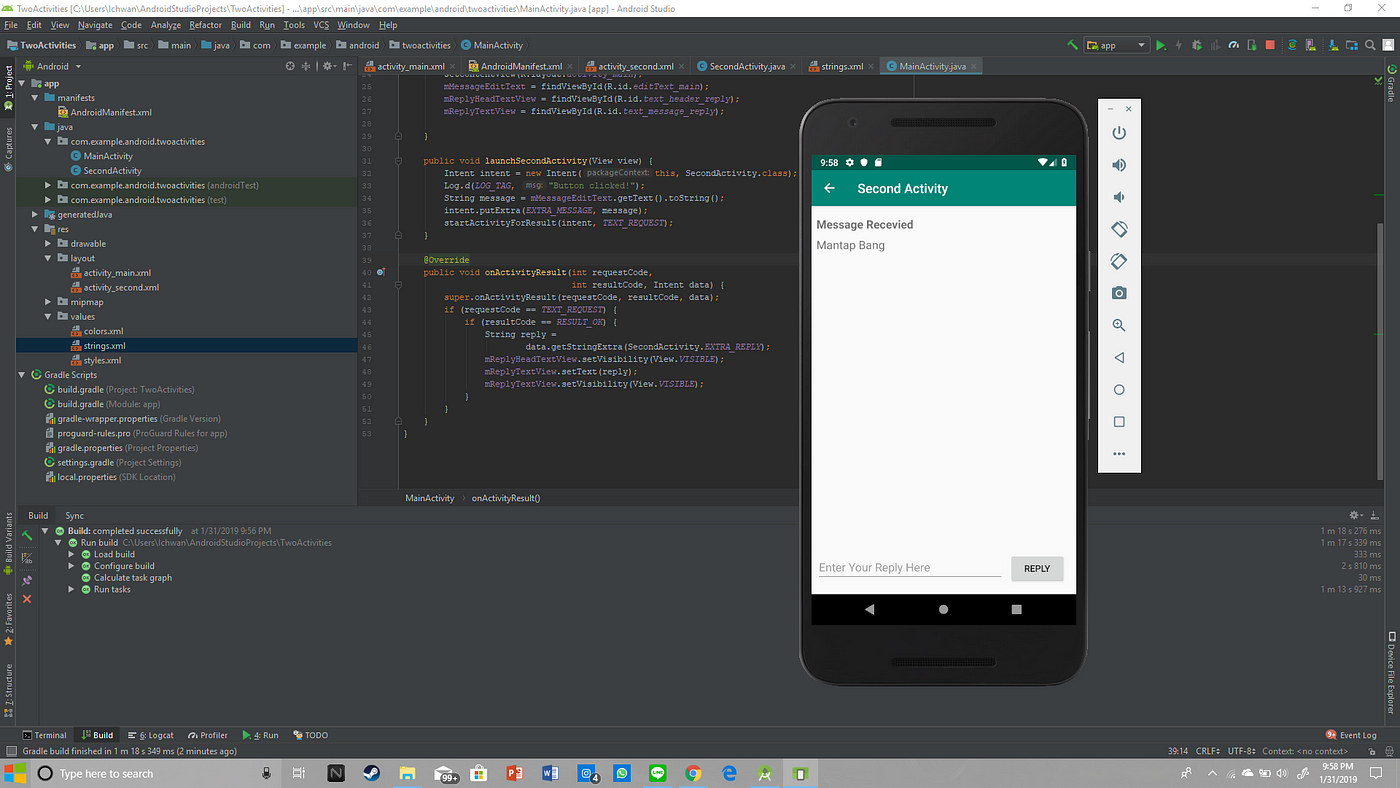Open Chrome from the Windows taskbar
The height and width of the screenshot is (788, 1400).
(x=693, y=773)
